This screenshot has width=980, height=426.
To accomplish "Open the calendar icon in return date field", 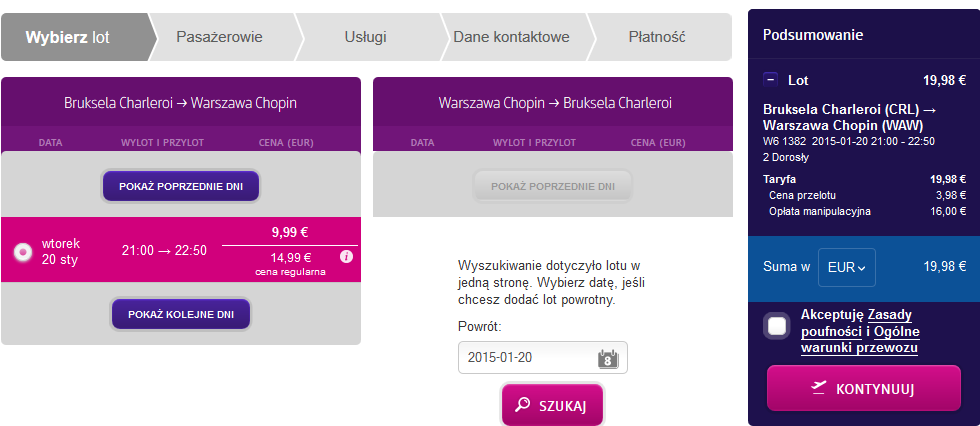I will [608, 358].
